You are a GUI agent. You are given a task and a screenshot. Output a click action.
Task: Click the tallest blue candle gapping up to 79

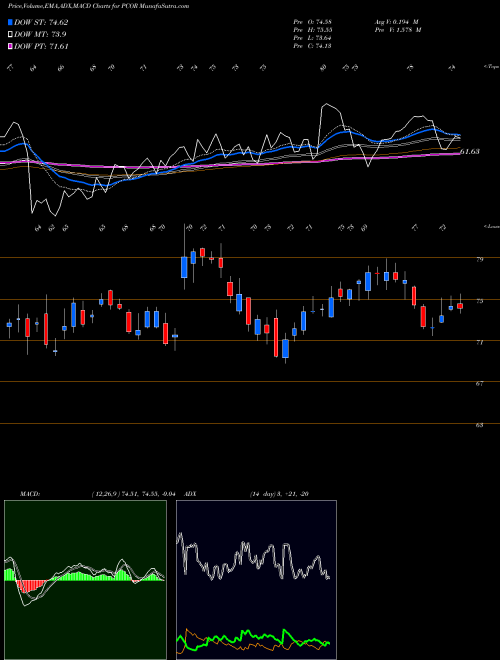point(184,267)
